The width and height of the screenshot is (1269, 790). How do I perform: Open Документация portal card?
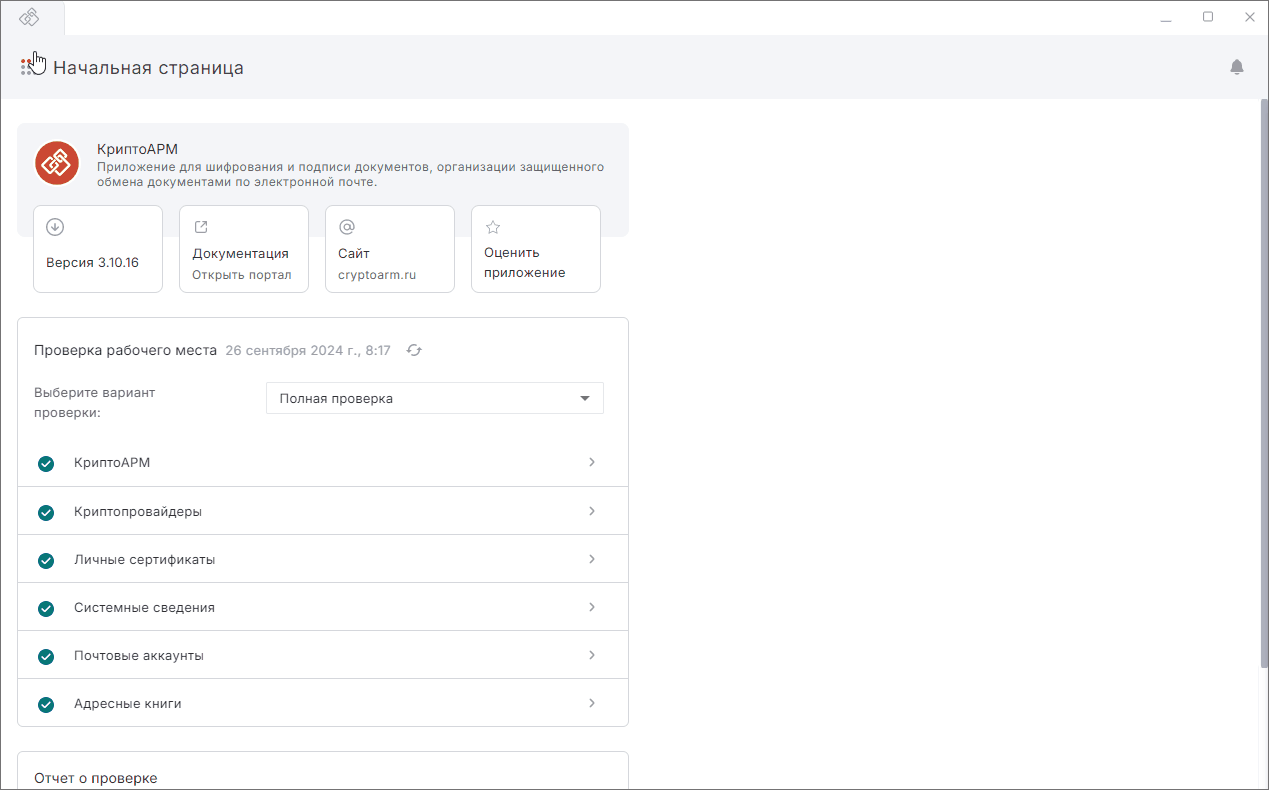pyautogui.click(x=244, y=249)
